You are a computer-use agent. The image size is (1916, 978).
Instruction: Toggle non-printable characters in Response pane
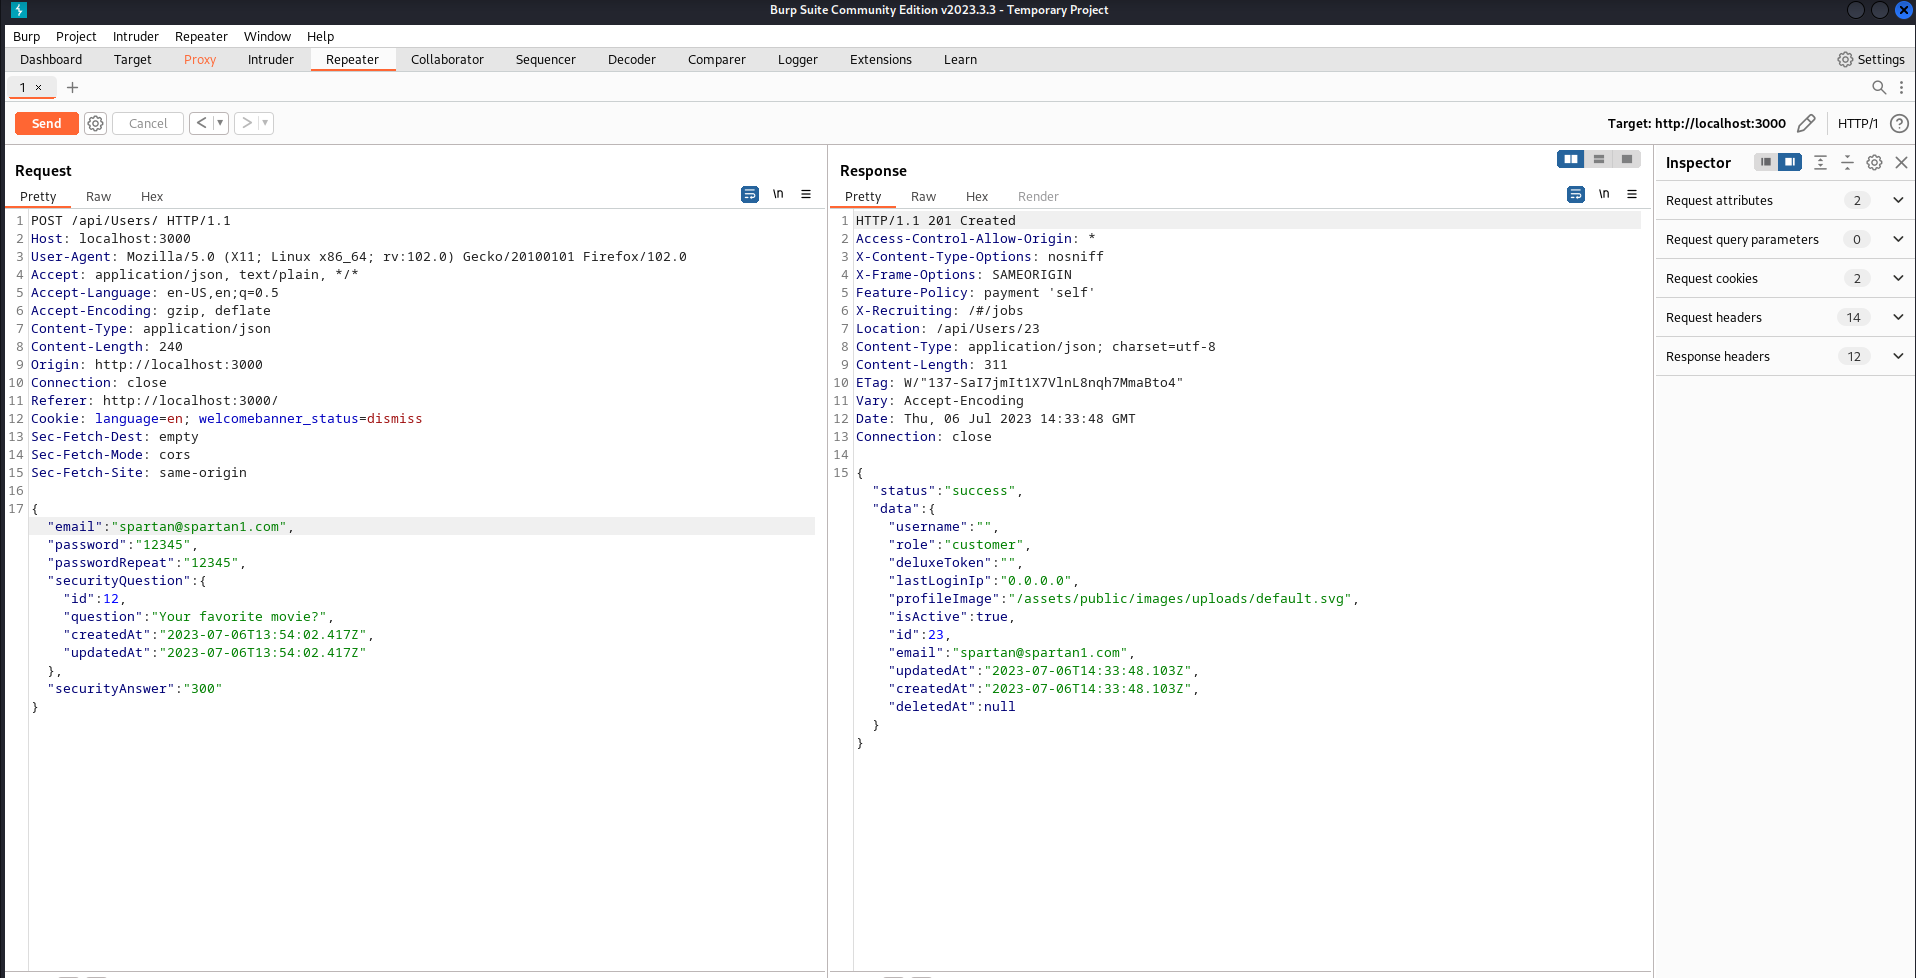coord(1604,194)
